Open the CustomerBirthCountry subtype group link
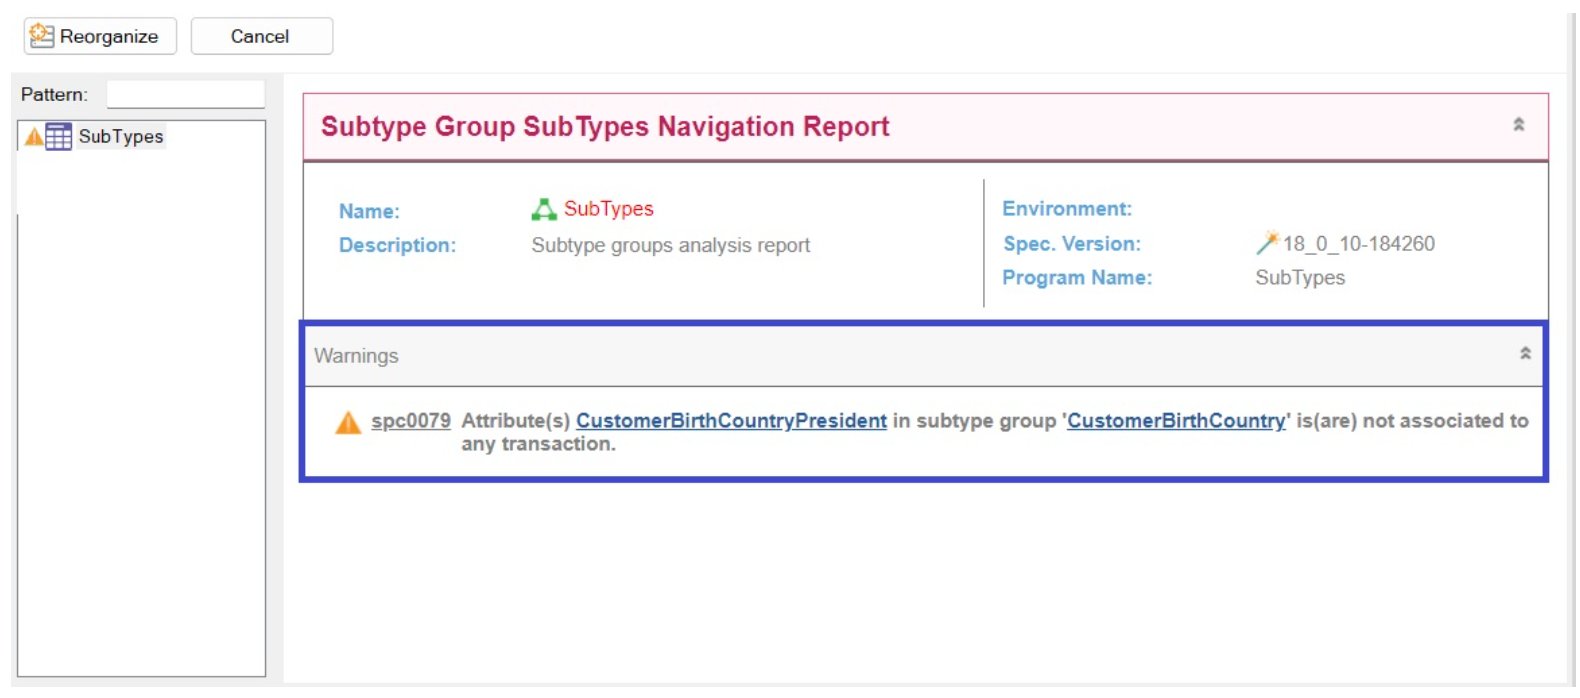 1176,421
